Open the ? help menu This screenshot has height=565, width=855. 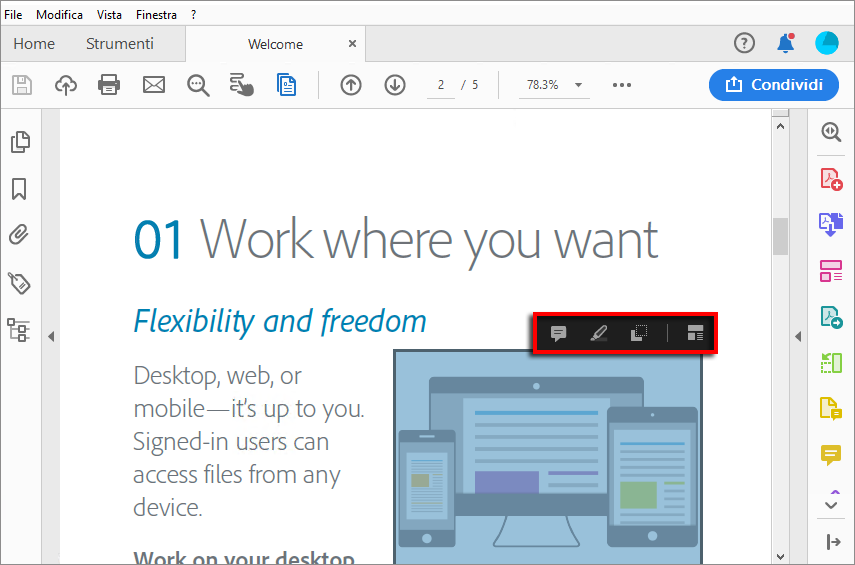194,15
